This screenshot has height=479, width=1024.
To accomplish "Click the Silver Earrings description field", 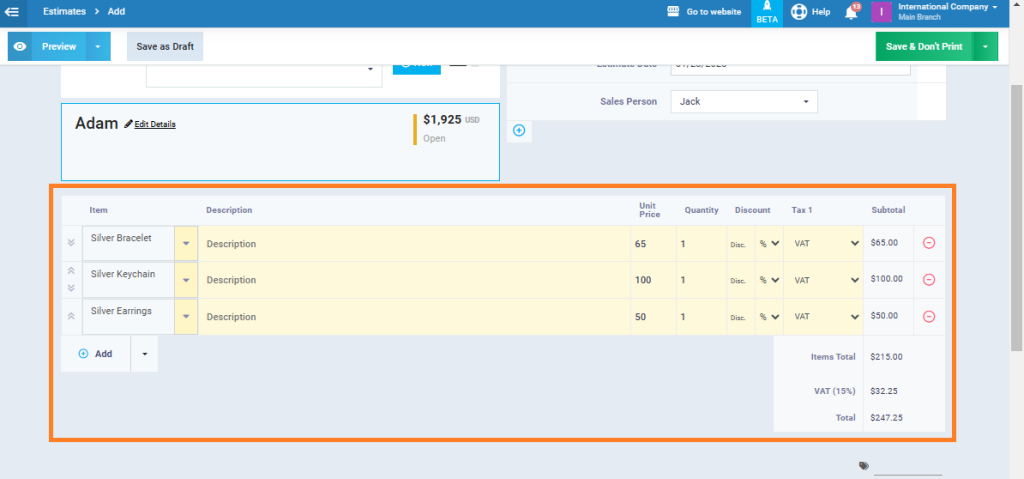I will coord(415,317).
